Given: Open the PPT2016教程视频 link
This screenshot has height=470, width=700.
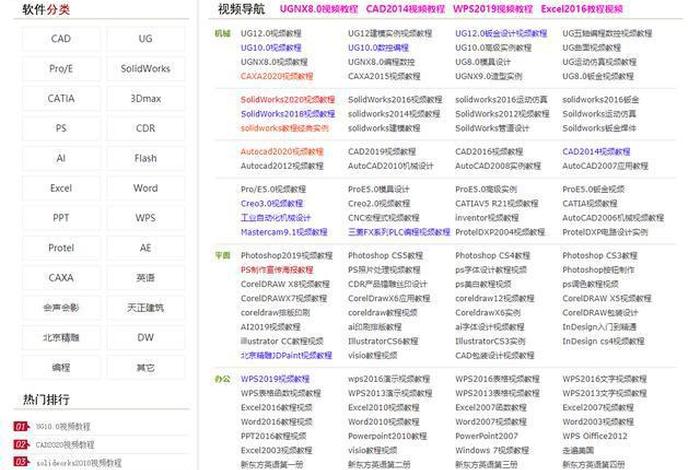Looking at the screenshot, I should [273, 436].
